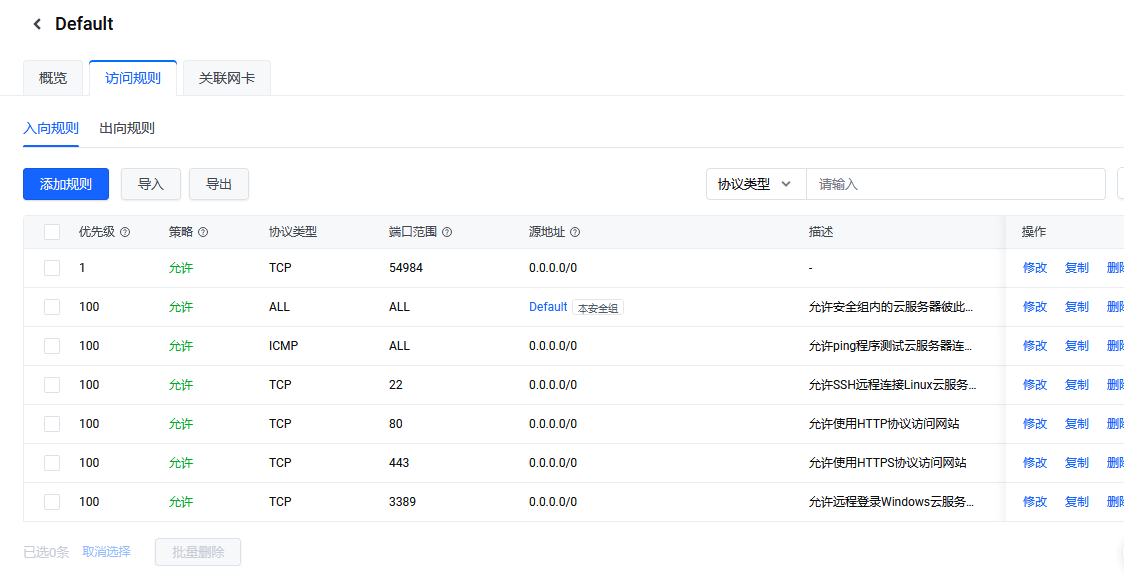Click the 导出 button
The image size is (1124, 579).
click(x=219, y=184)
